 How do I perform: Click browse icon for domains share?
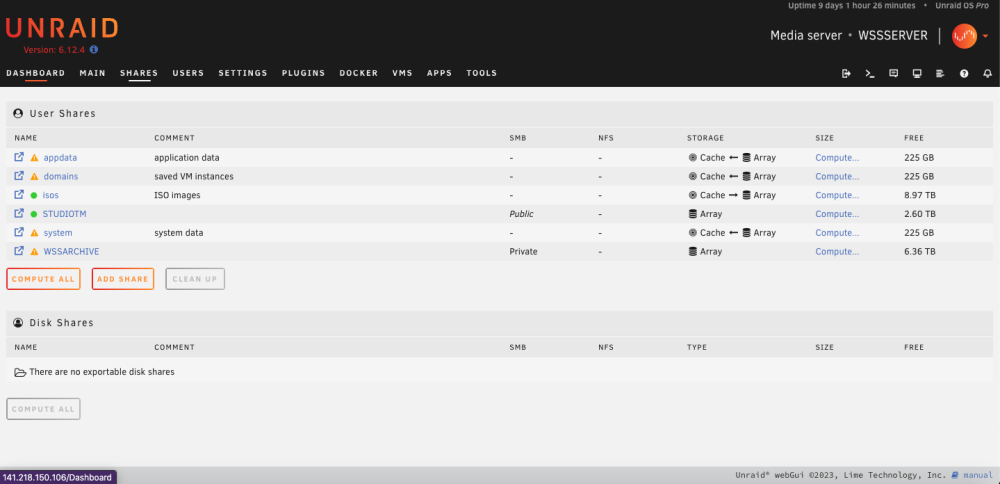coord(19,176)
